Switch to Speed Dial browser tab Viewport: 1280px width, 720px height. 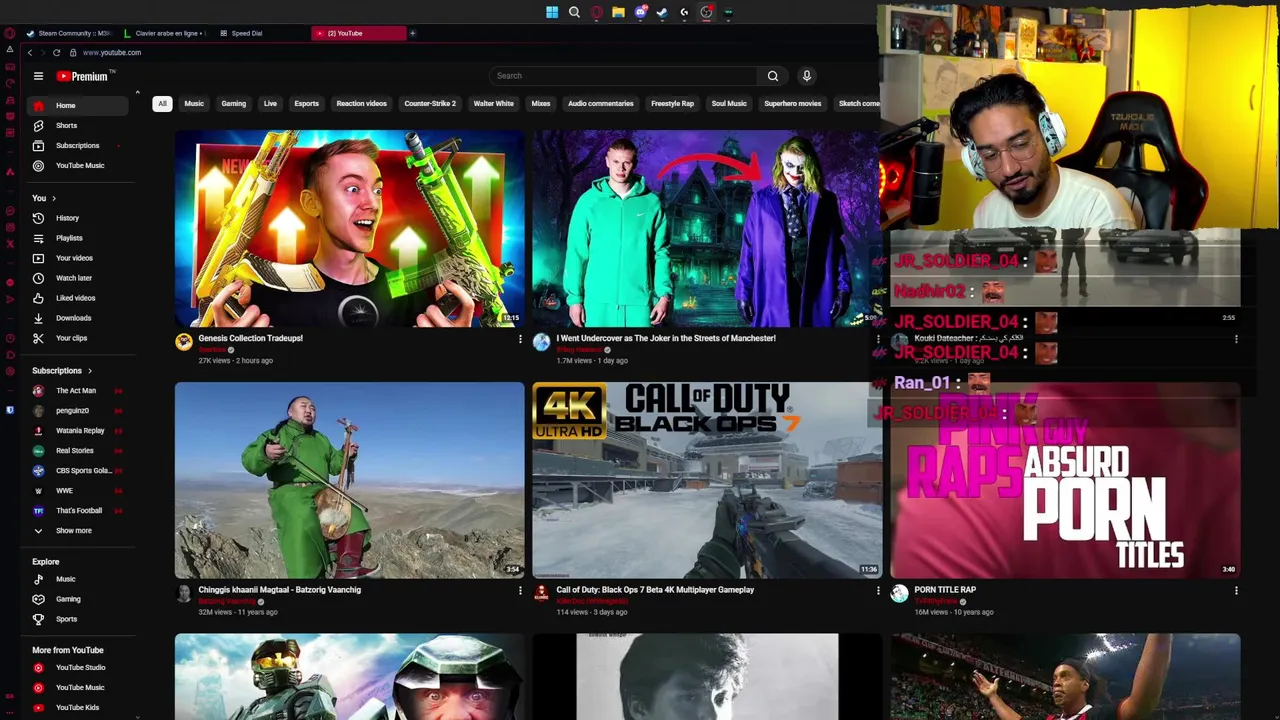[260, 33]
